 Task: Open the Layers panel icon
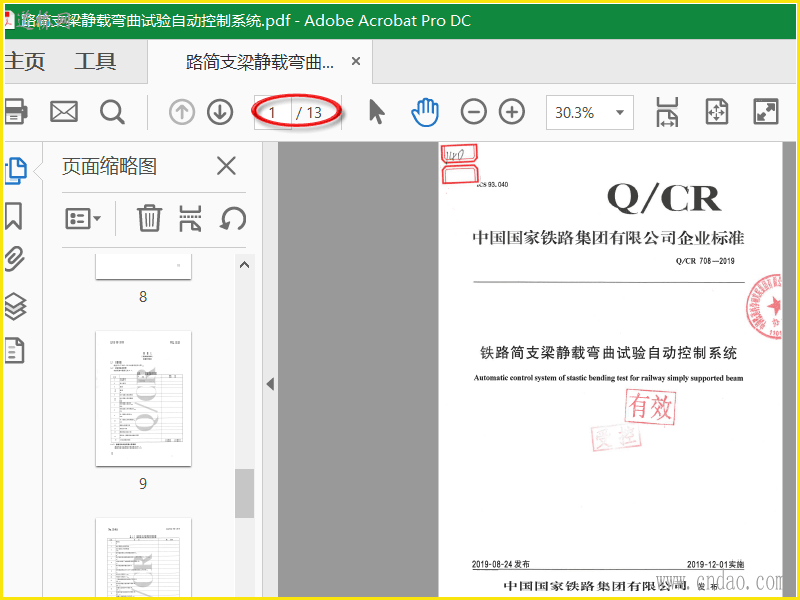pyautogui.click(x=15, y=306)
